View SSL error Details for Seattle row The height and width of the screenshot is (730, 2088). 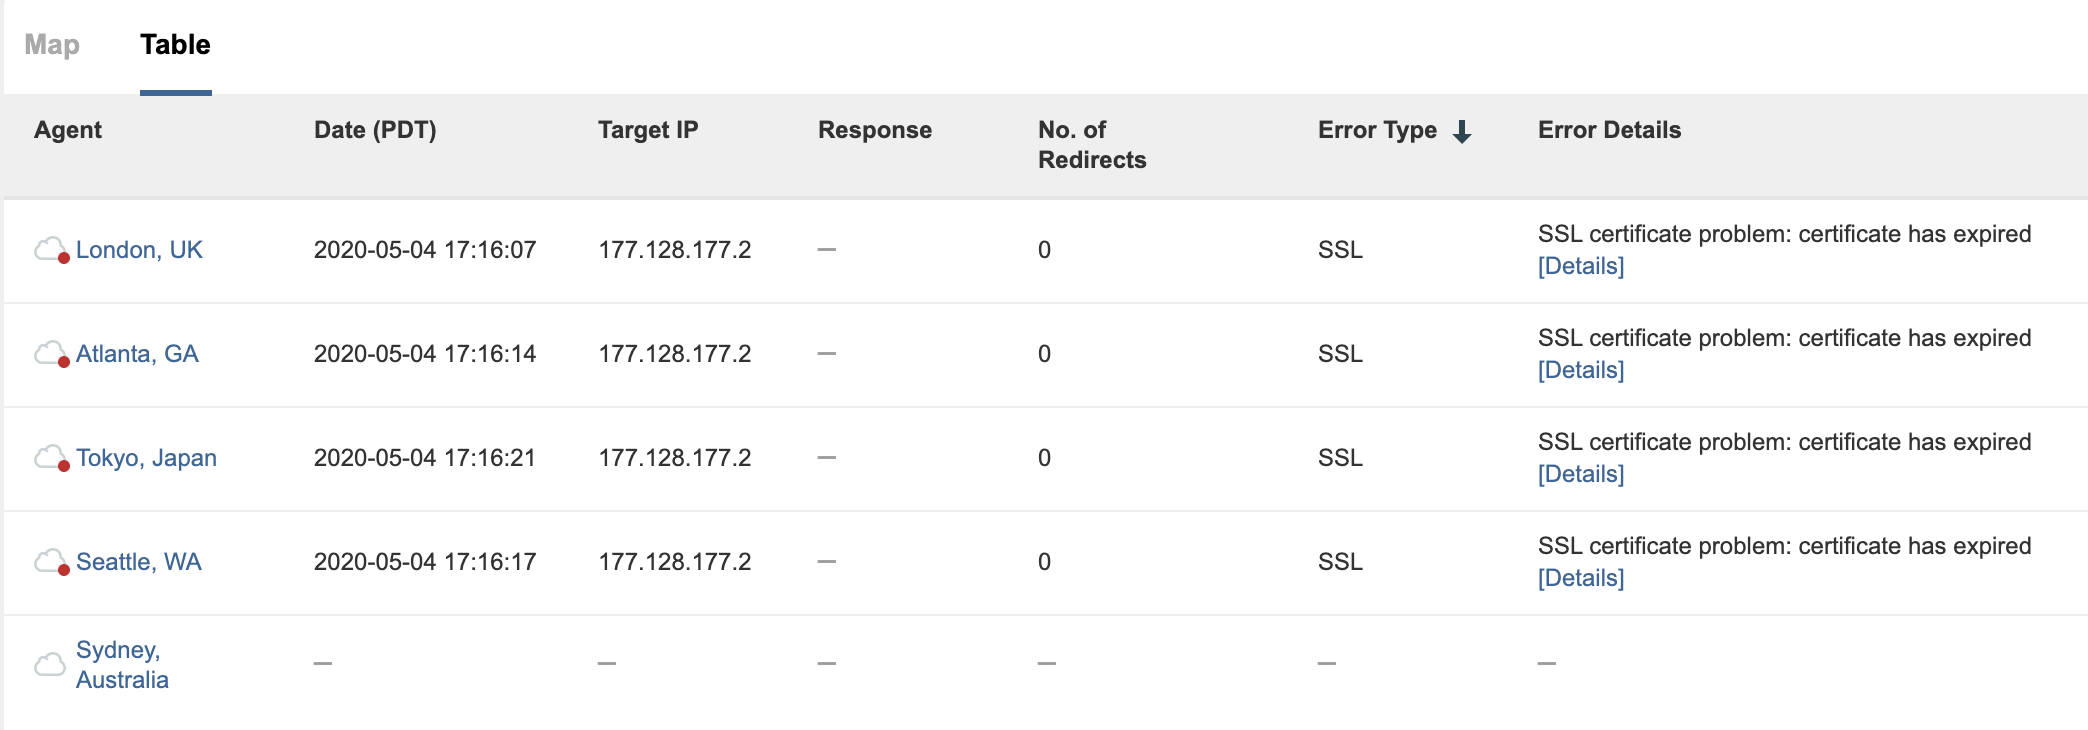1581,578
